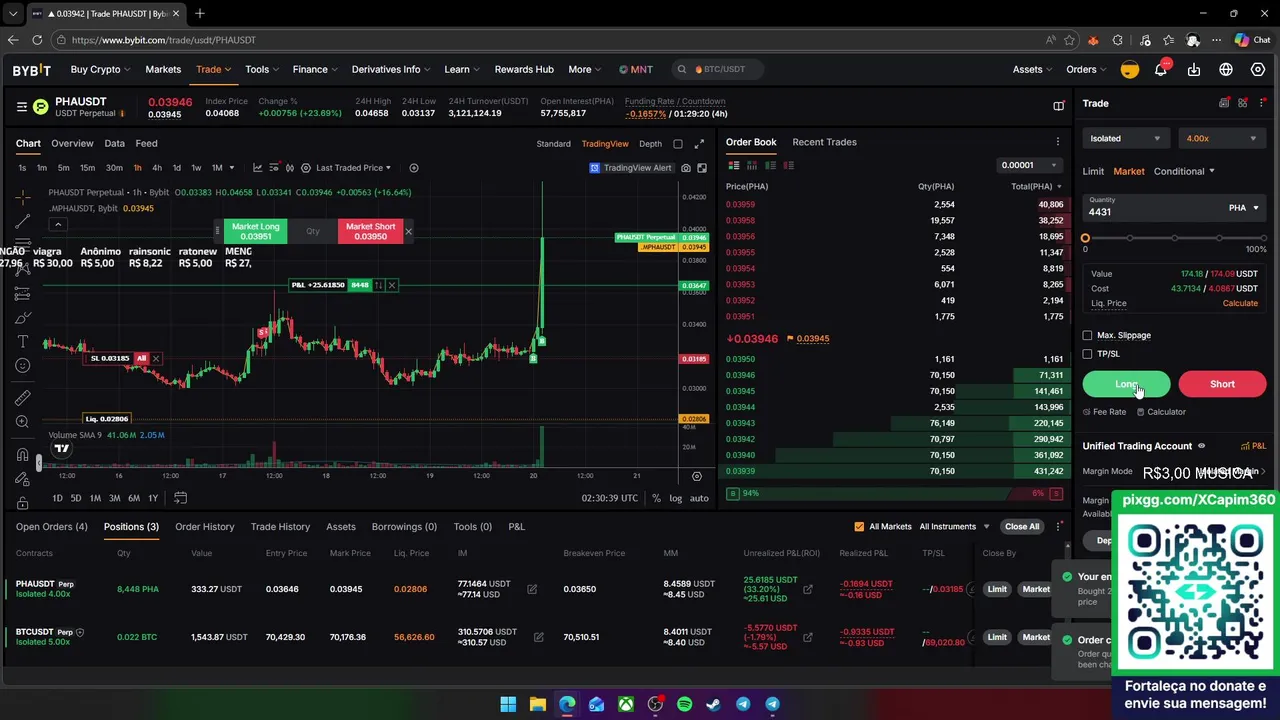Switch chart to Depth view
The width and height of the screenshot is (1280, 720).
pyautogui.click(x=650, y=144)
